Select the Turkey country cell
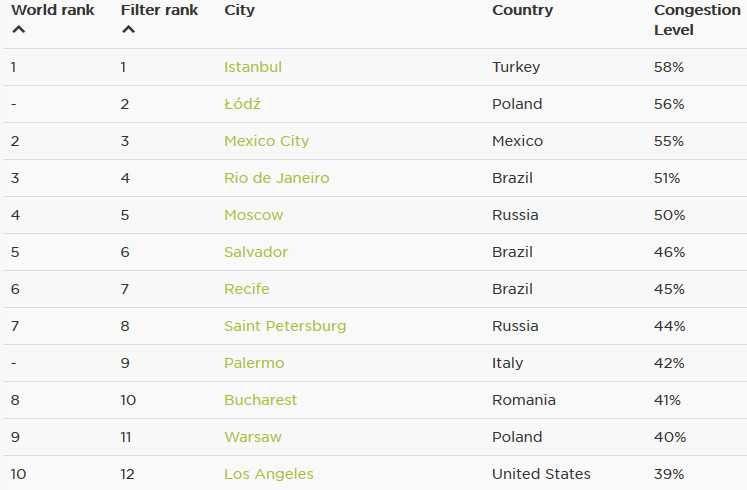The height and width of the screenshot is (490, 747). click(516, 67)
